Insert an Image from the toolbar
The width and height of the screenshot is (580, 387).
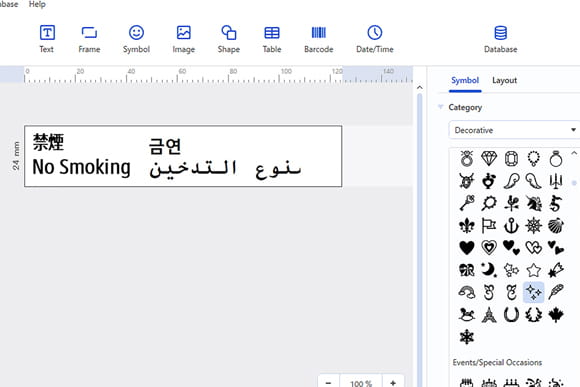pyautogui.click(x=183, y=39)
